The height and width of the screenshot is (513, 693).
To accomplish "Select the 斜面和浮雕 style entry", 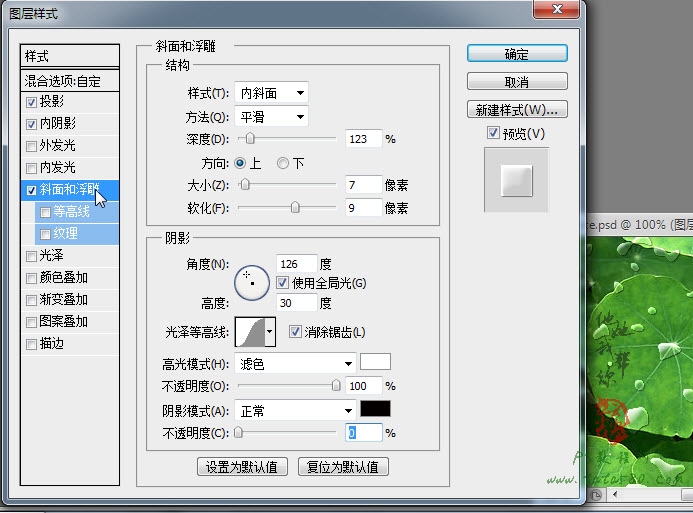I will pos(70,190).
